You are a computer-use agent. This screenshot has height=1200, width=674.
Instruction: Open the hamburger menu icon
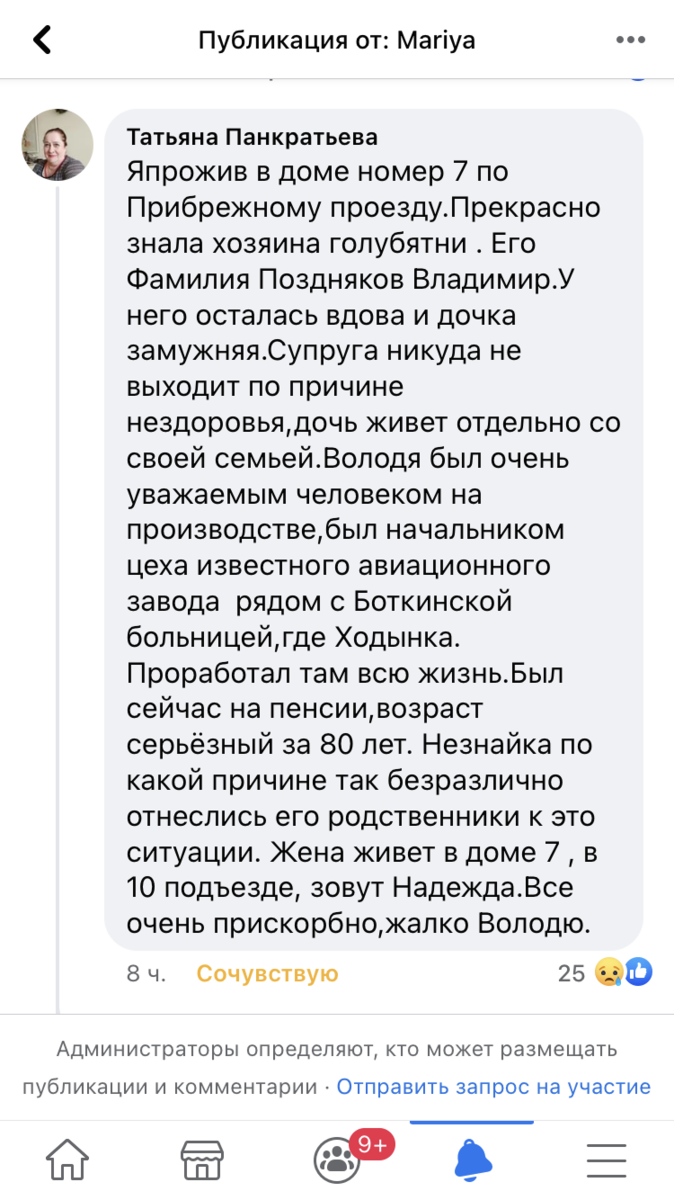point(606,1160)
